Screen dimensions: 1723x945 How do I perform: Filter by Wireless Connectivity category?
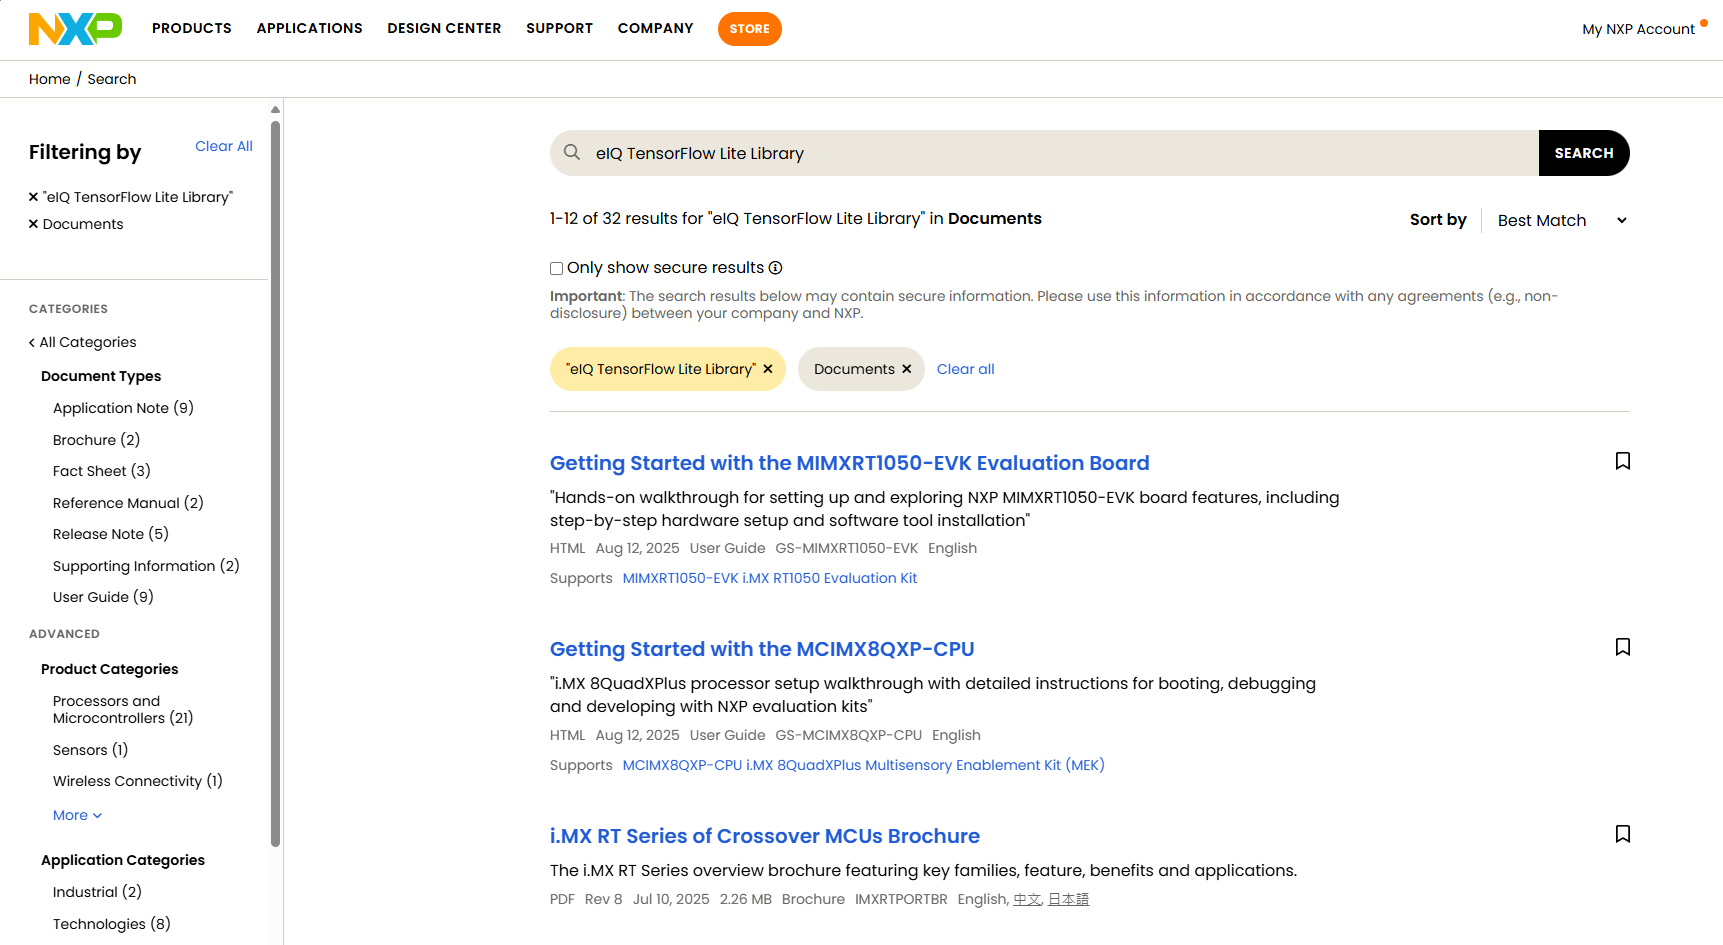click(x=138, y=781)
